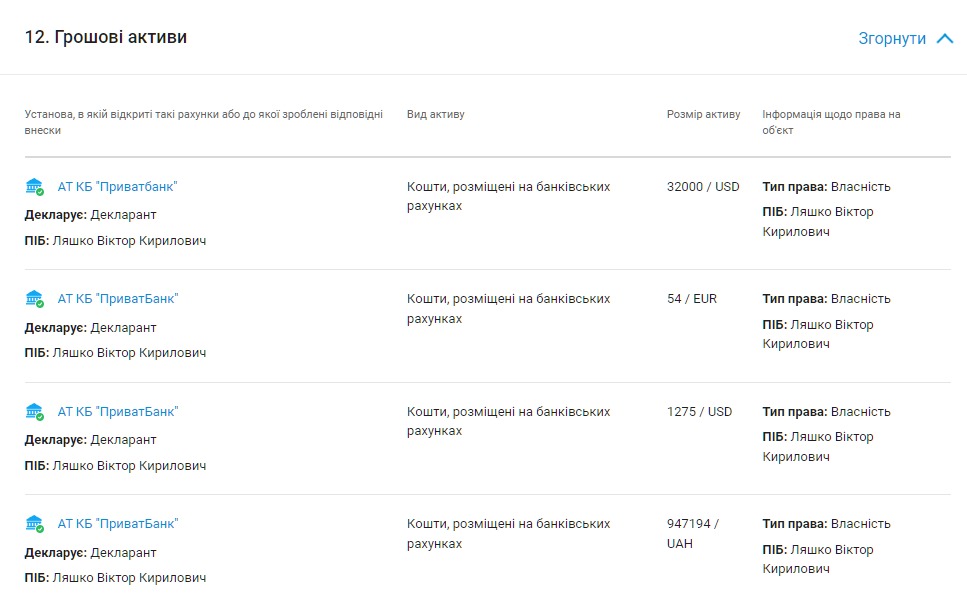Click bank icon in the 54 EUR row
Screen dimensions: 967x608
tap(35, 299)
